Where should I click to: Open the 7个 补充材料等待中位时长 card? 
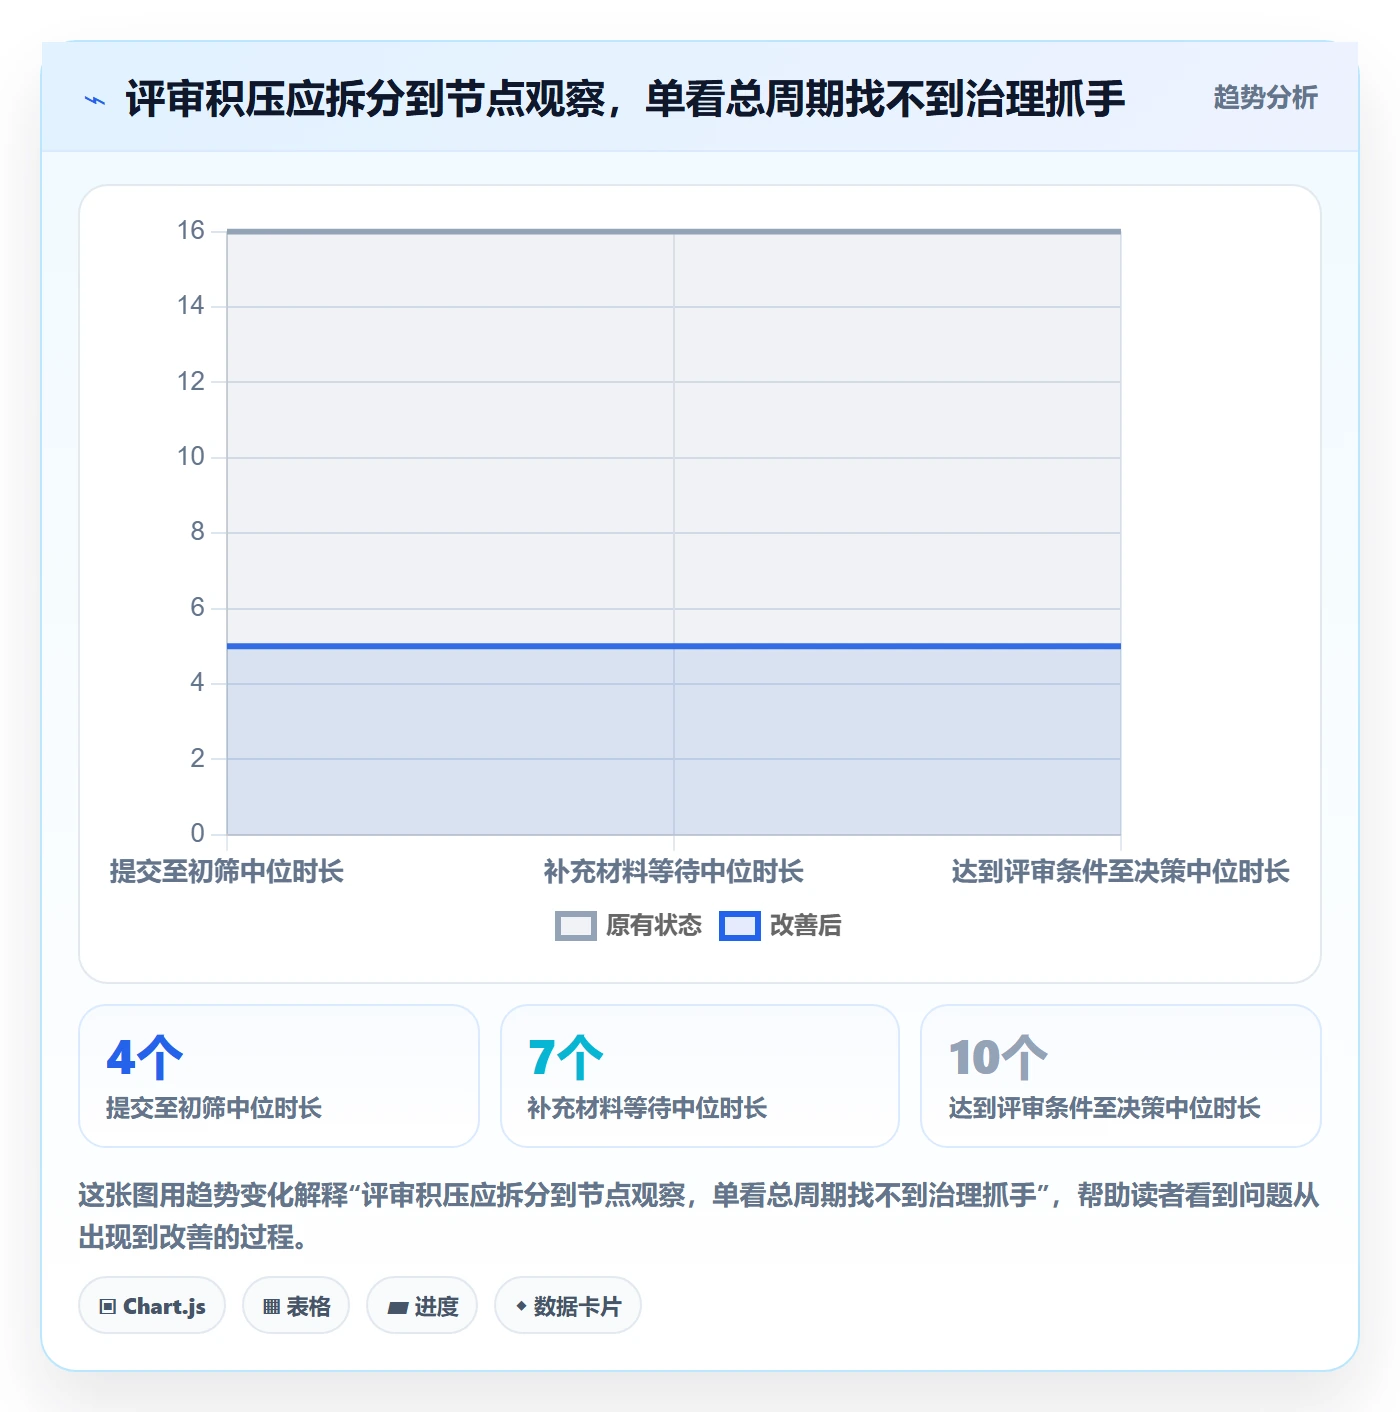pos(700,1076)
